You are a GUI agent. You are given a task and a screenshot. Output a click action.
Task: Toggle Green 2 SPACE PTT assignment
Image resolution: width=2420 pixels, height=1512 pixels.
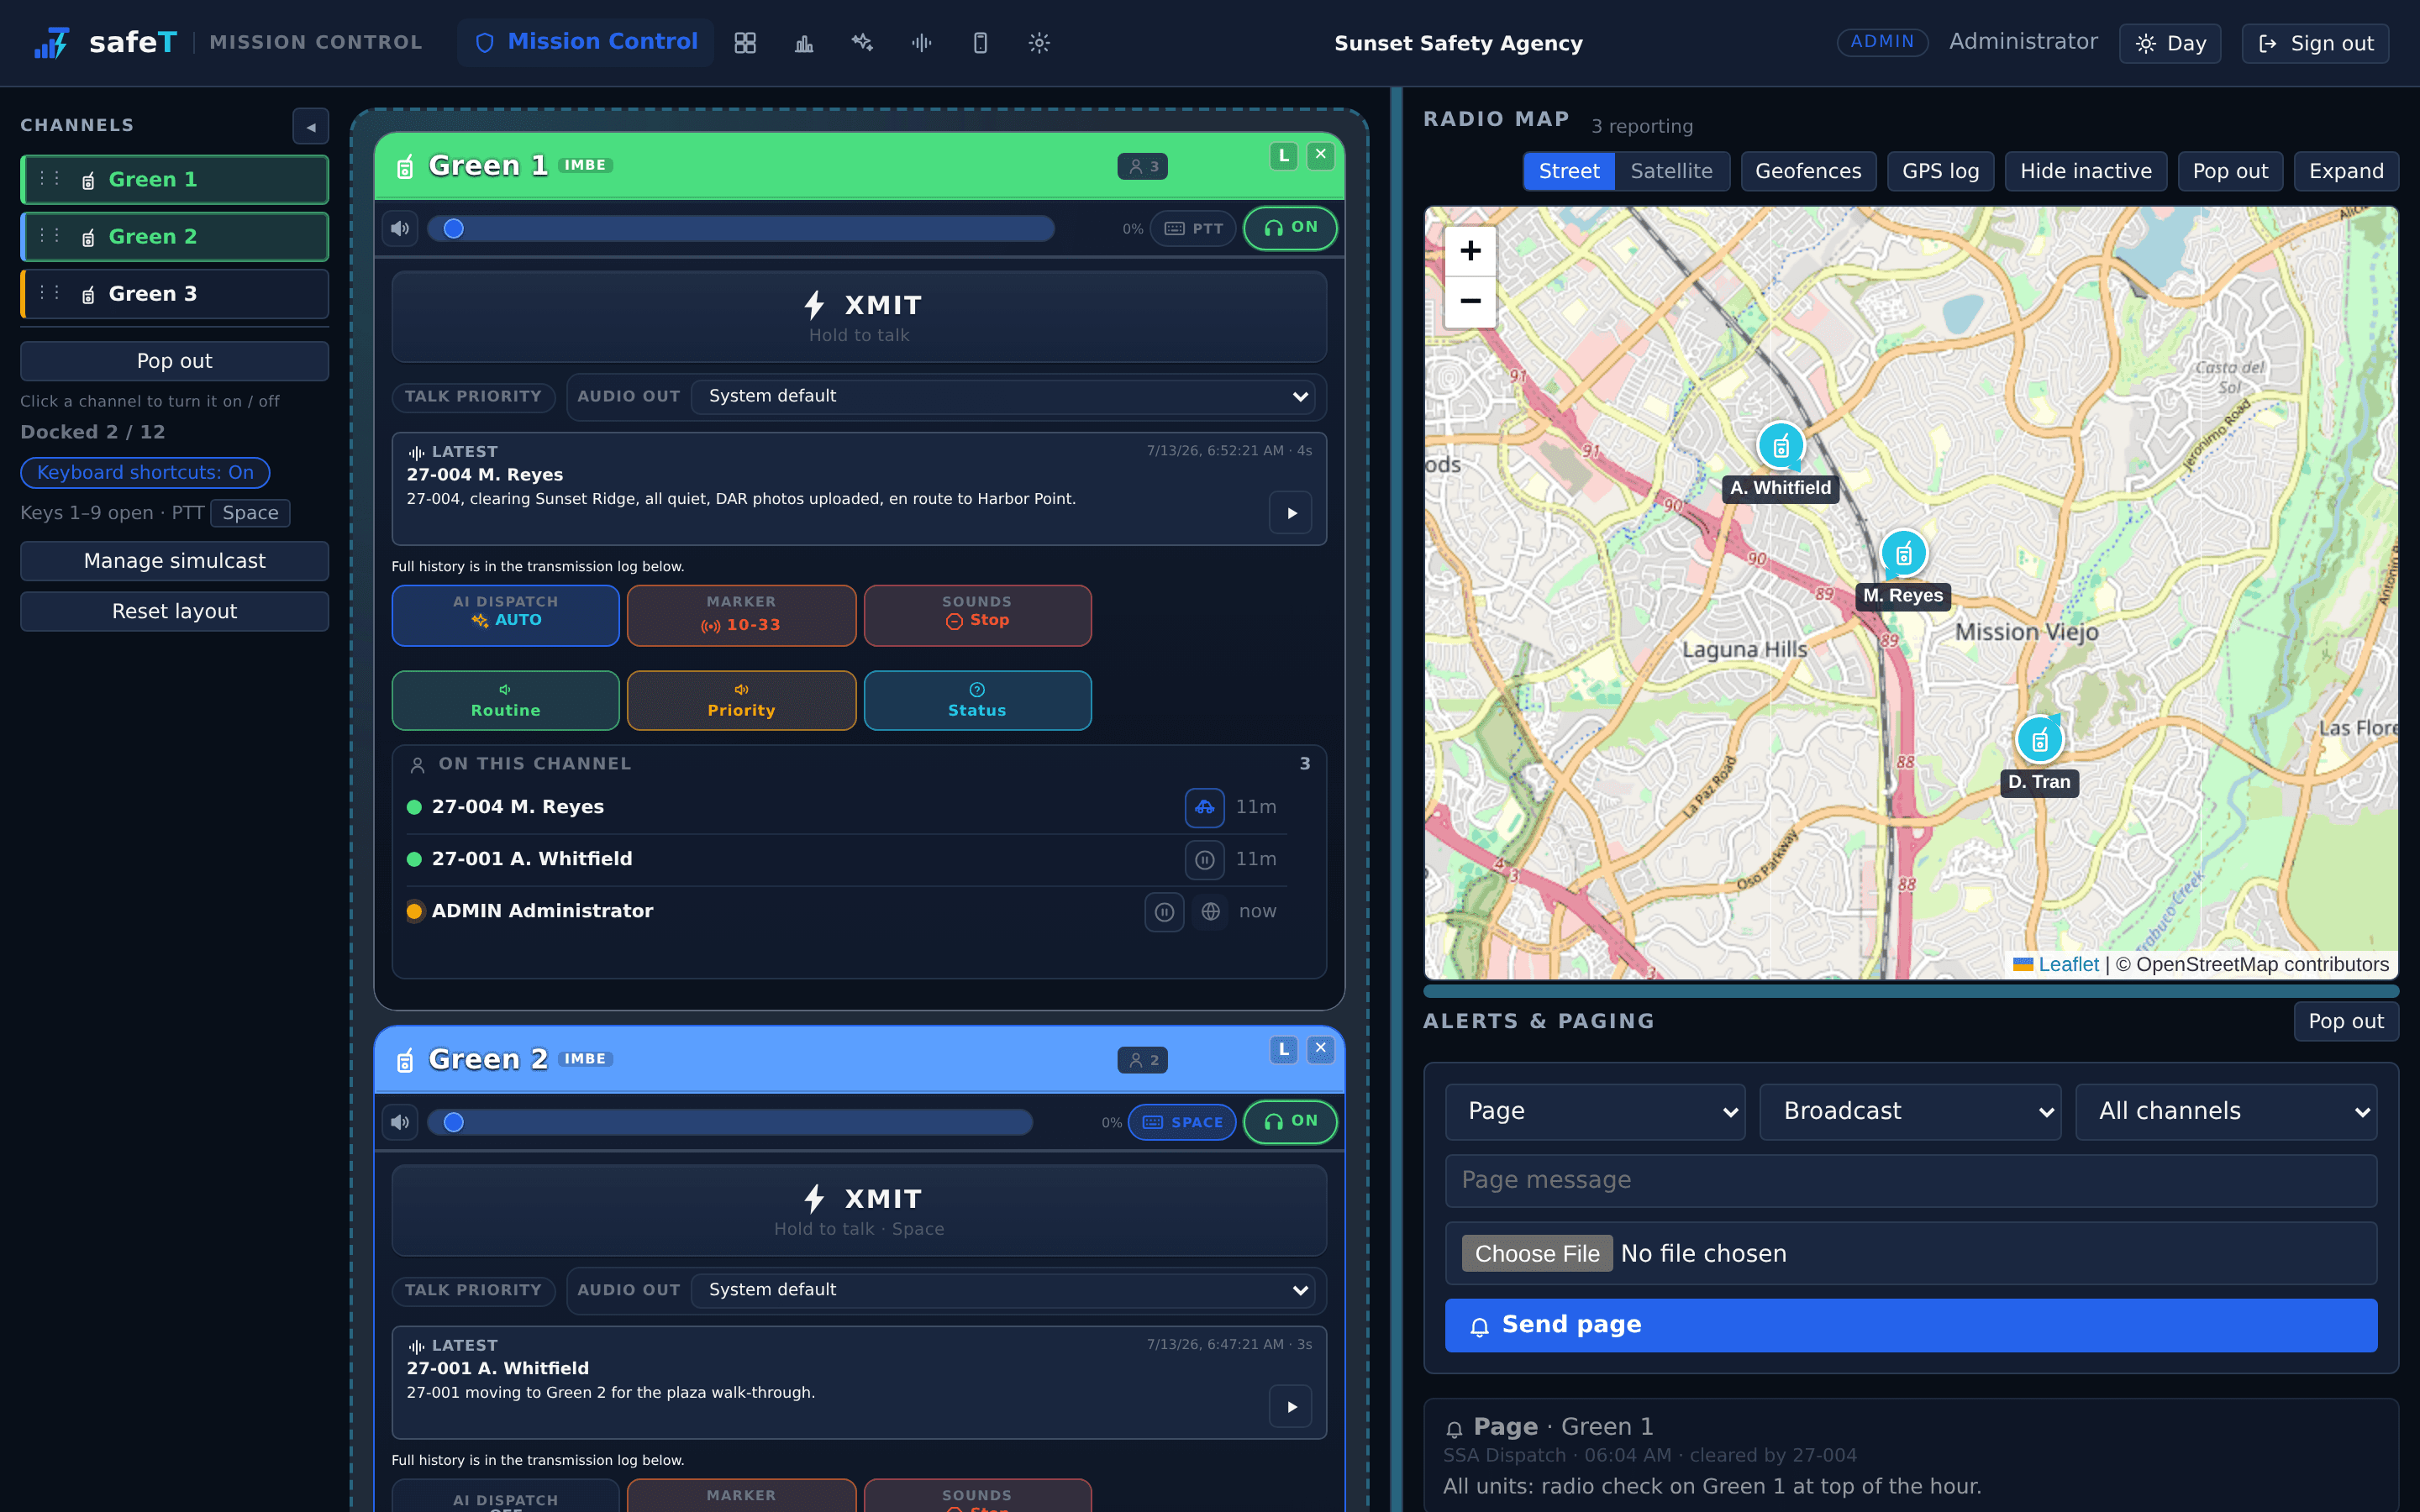[1182, 1123]
